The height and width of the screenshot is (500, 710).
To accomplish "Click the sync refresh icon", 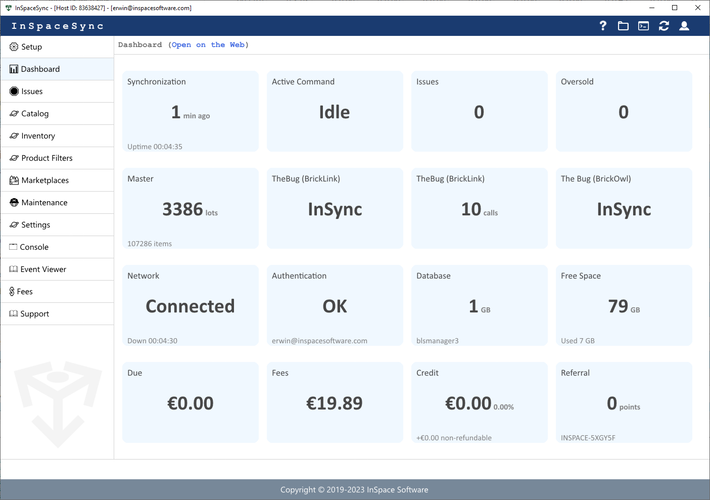I will pos(664,26).
